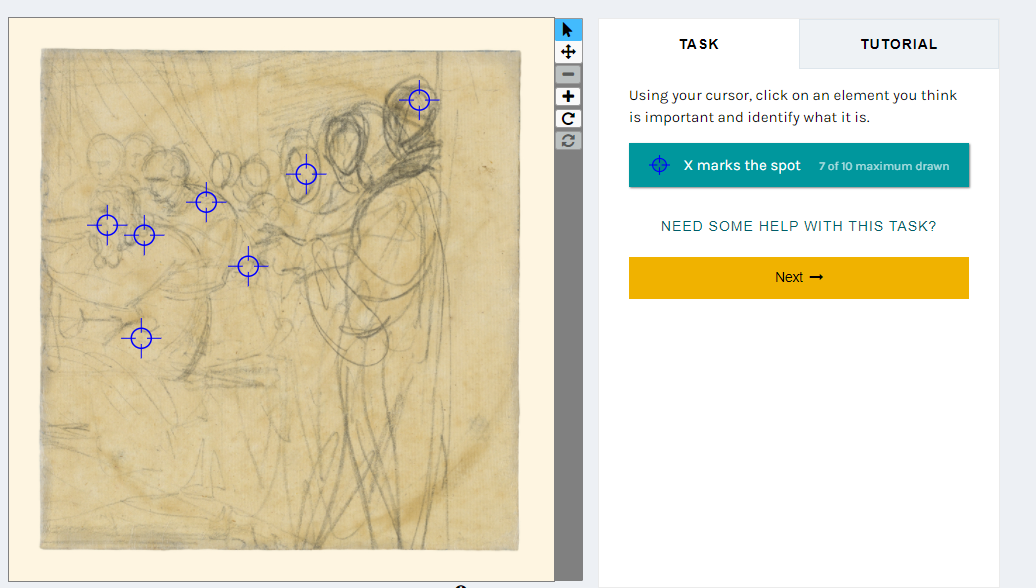The image size is (1036, 588).
Task: Zoom out with the minus button
Action: [568, 74]
